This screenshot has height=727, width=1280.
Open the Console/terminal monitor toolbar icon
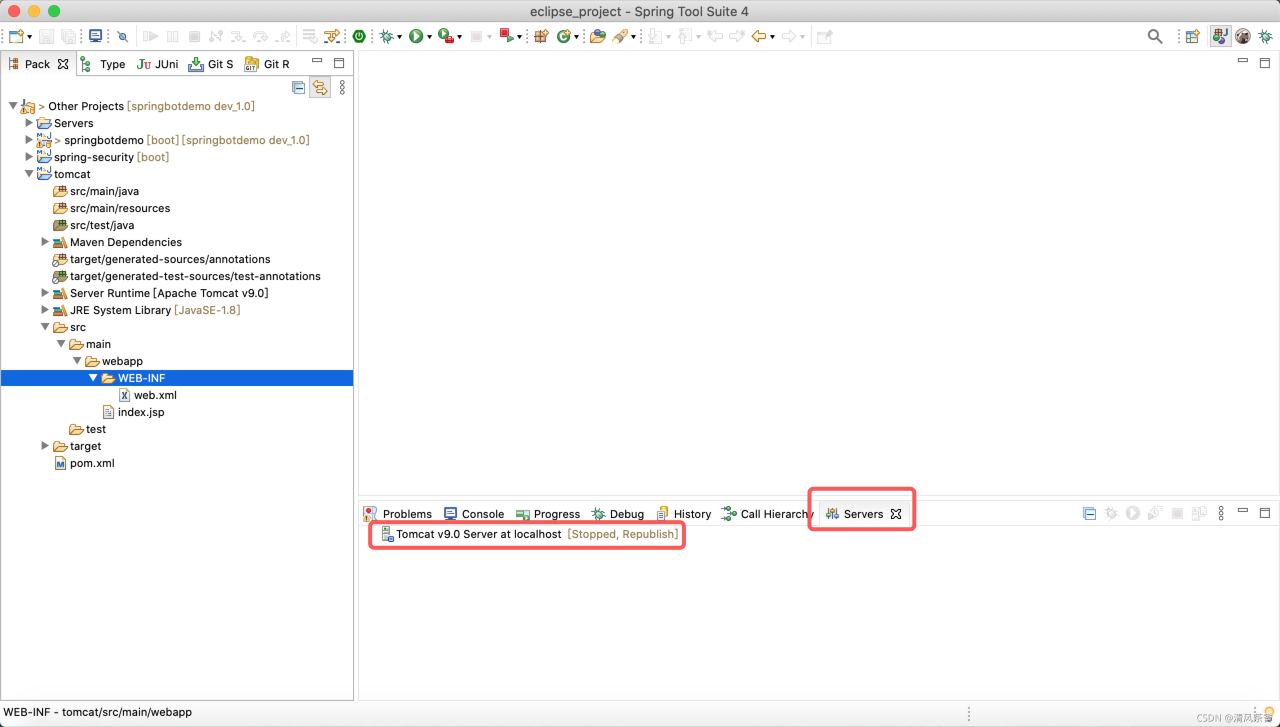point(95,36)
